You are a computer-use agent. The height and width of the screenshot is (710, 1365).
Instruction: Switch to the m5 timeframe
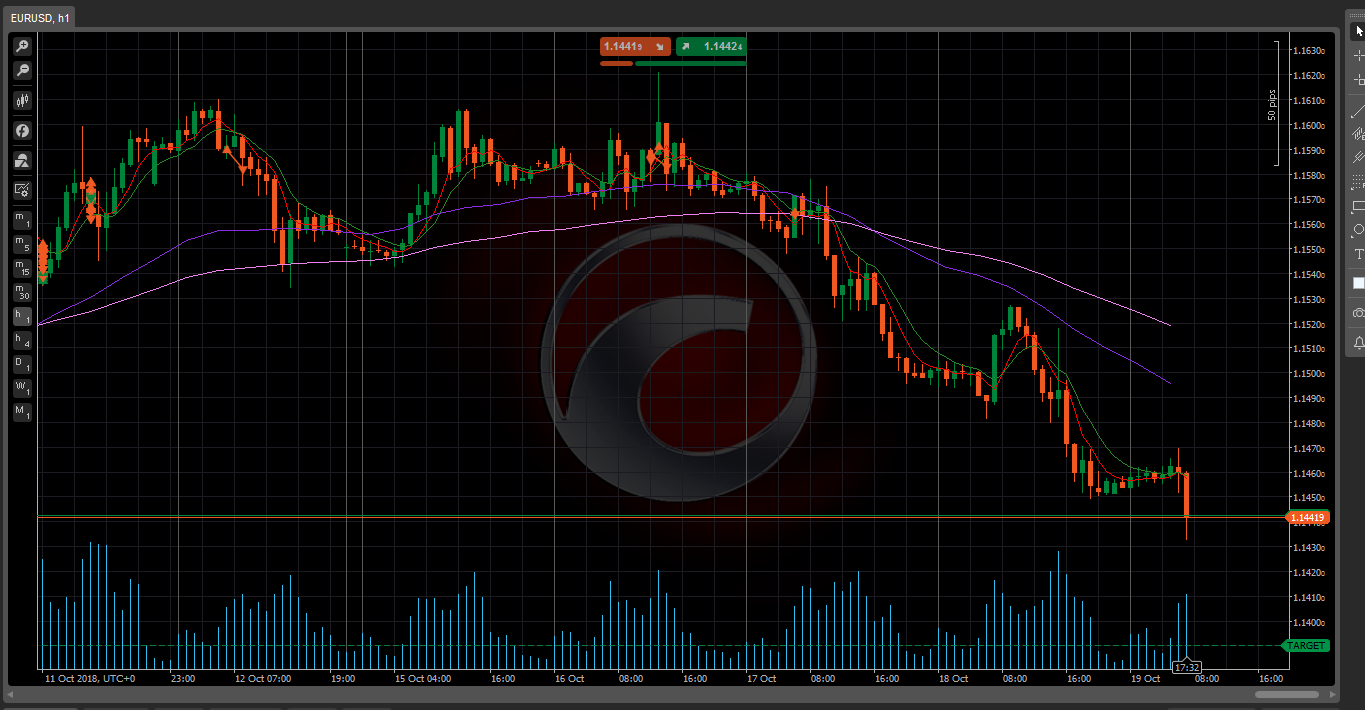[22, 243]
